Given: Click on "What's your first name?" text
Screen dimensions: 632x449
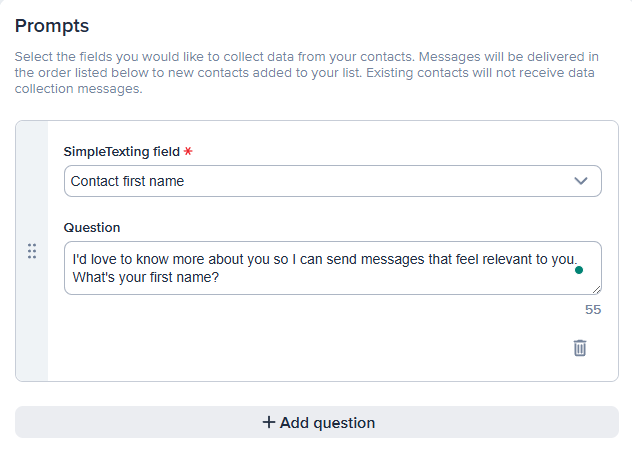Looking at the screenshot, I should [x=146, y=277].
